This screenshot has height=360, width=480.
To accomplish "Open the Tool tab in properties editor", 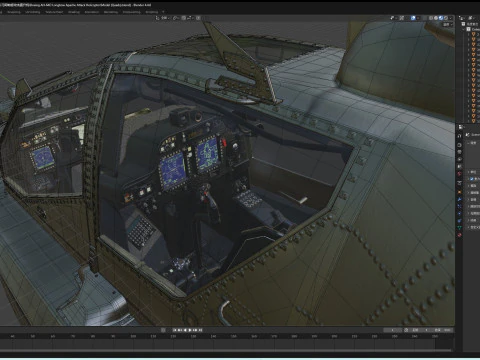I will coord(459,136).
